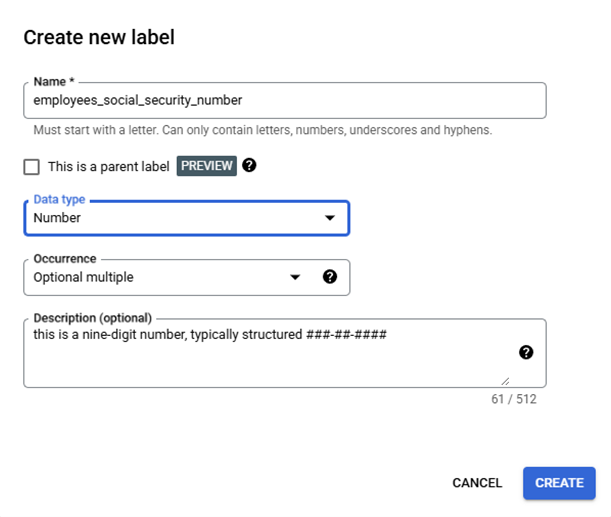Enable the parent label checkbox
This screenshot has width=611, height=517.
(x=32, y=167)
